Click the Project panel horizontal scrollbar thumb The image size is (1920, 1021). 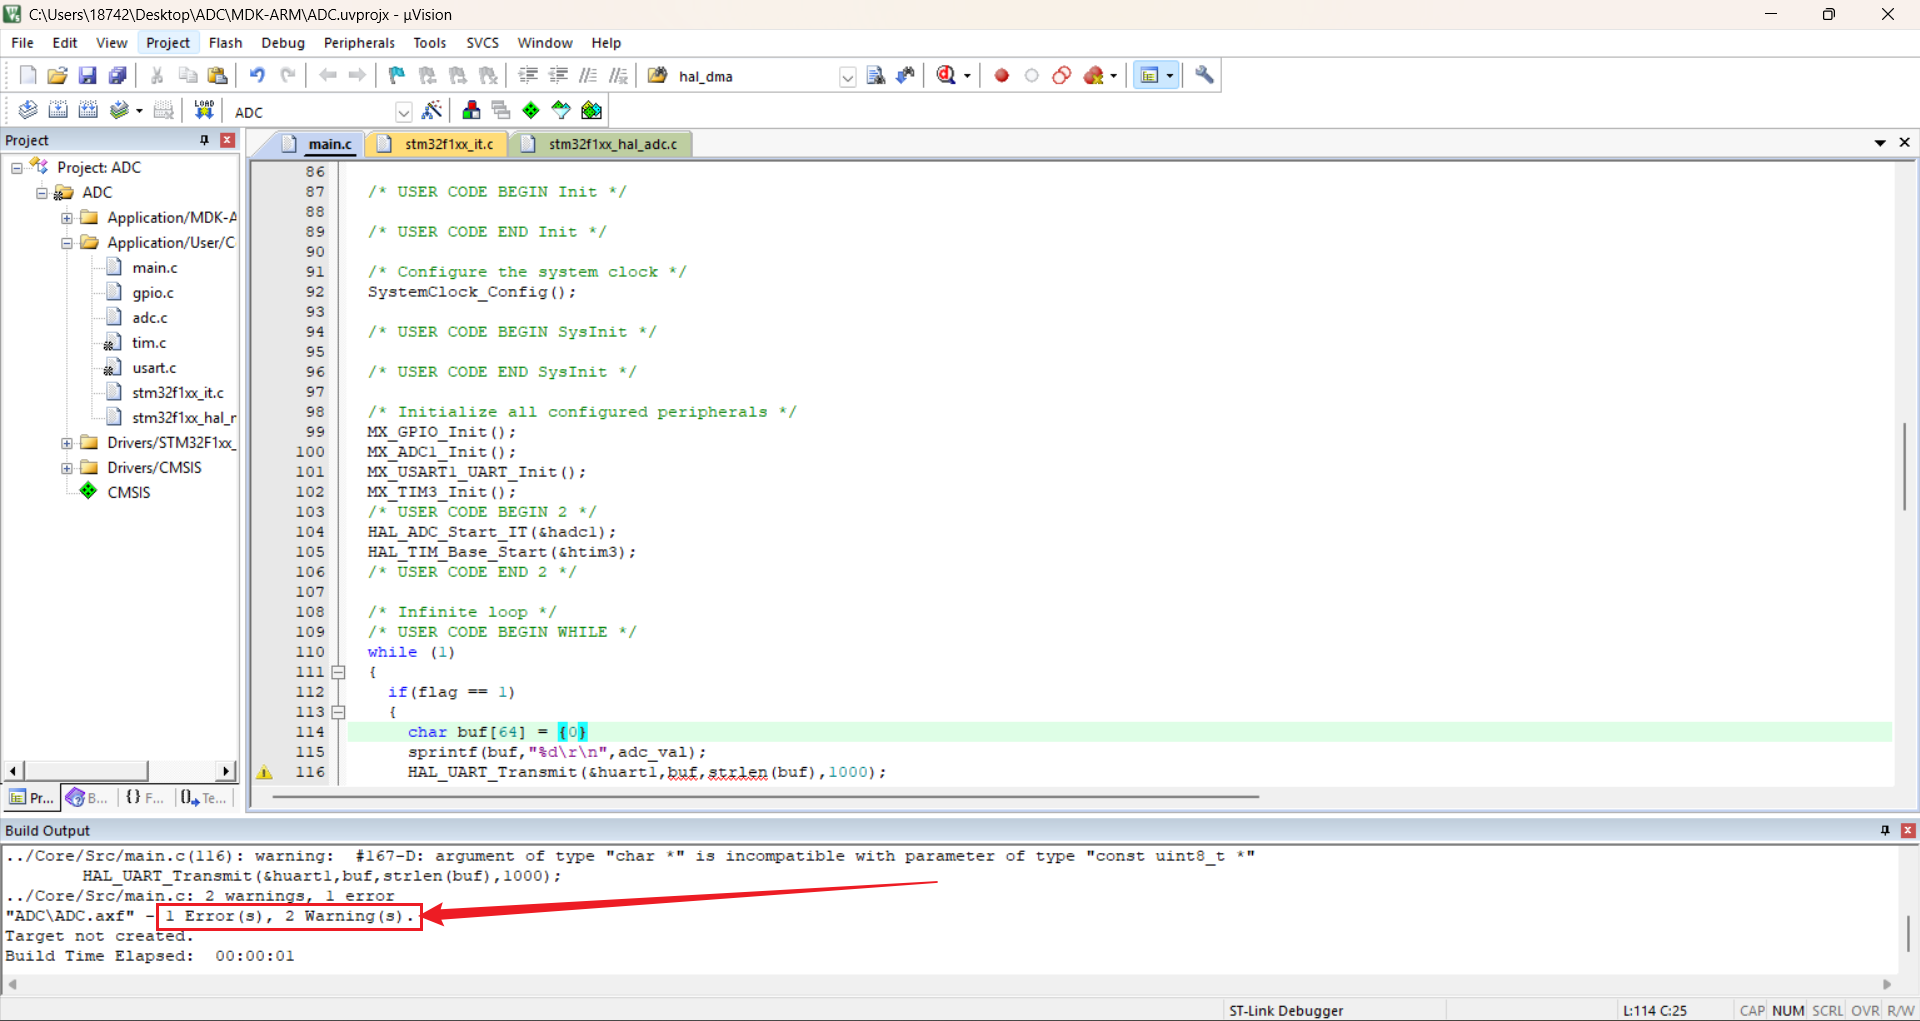[86, 770]
